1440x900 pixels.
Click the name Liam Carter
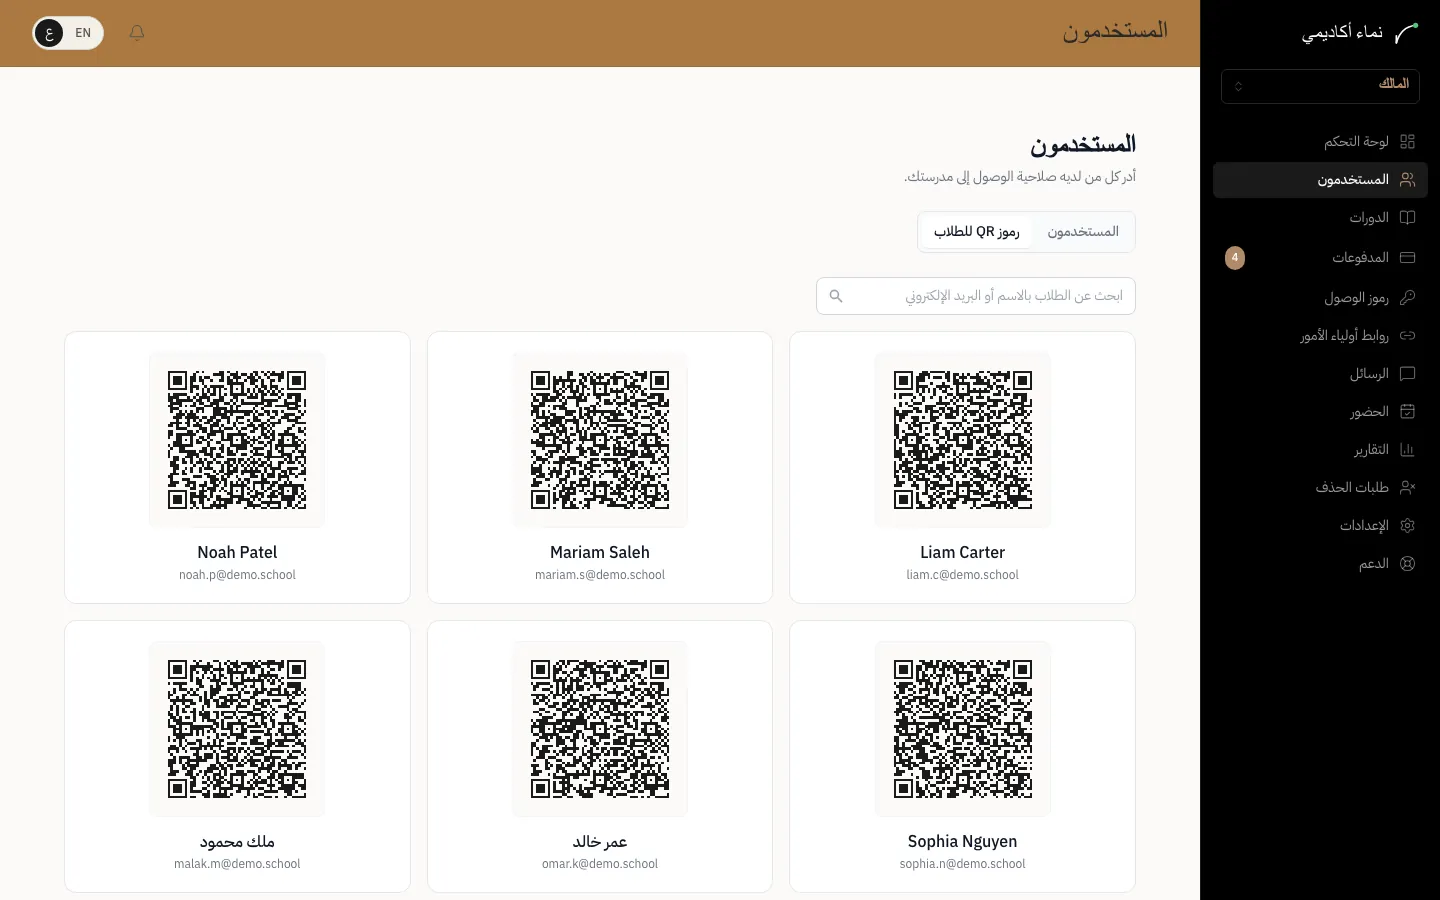[963, 552]
